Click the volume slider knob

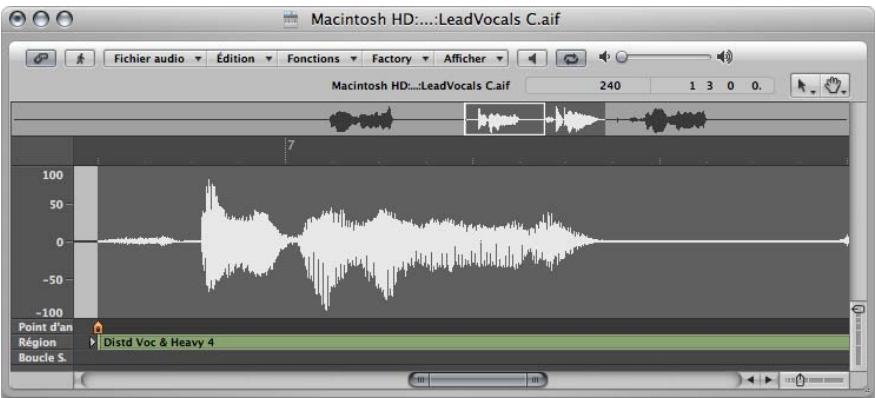(x=621, y=57)
